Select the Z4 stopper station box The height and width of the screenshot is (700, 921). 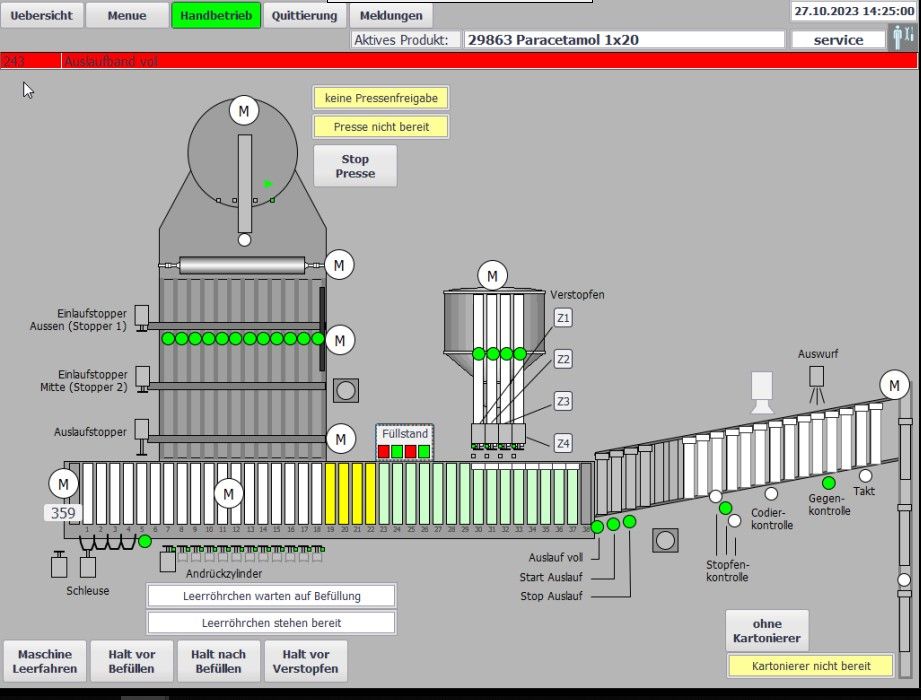[564, 443]
